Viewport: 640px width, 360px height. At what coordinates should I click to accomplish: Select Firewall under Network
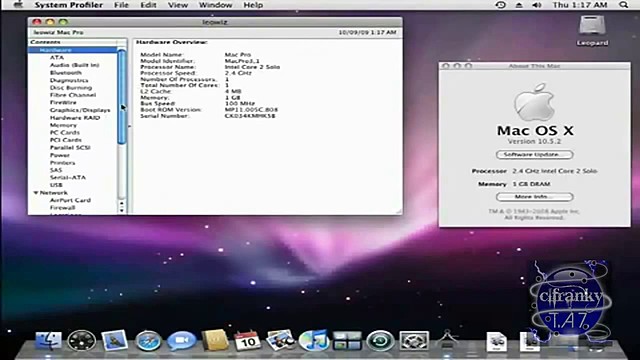pos(62,208)
